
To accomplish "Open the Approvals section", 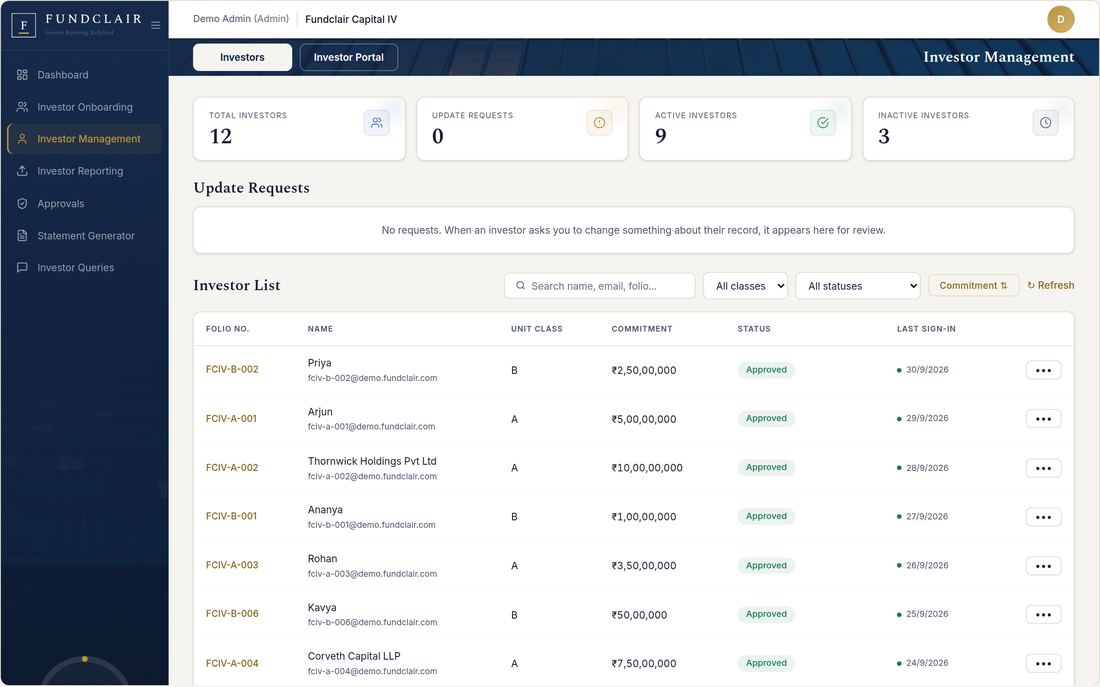I will click(84, 204).
